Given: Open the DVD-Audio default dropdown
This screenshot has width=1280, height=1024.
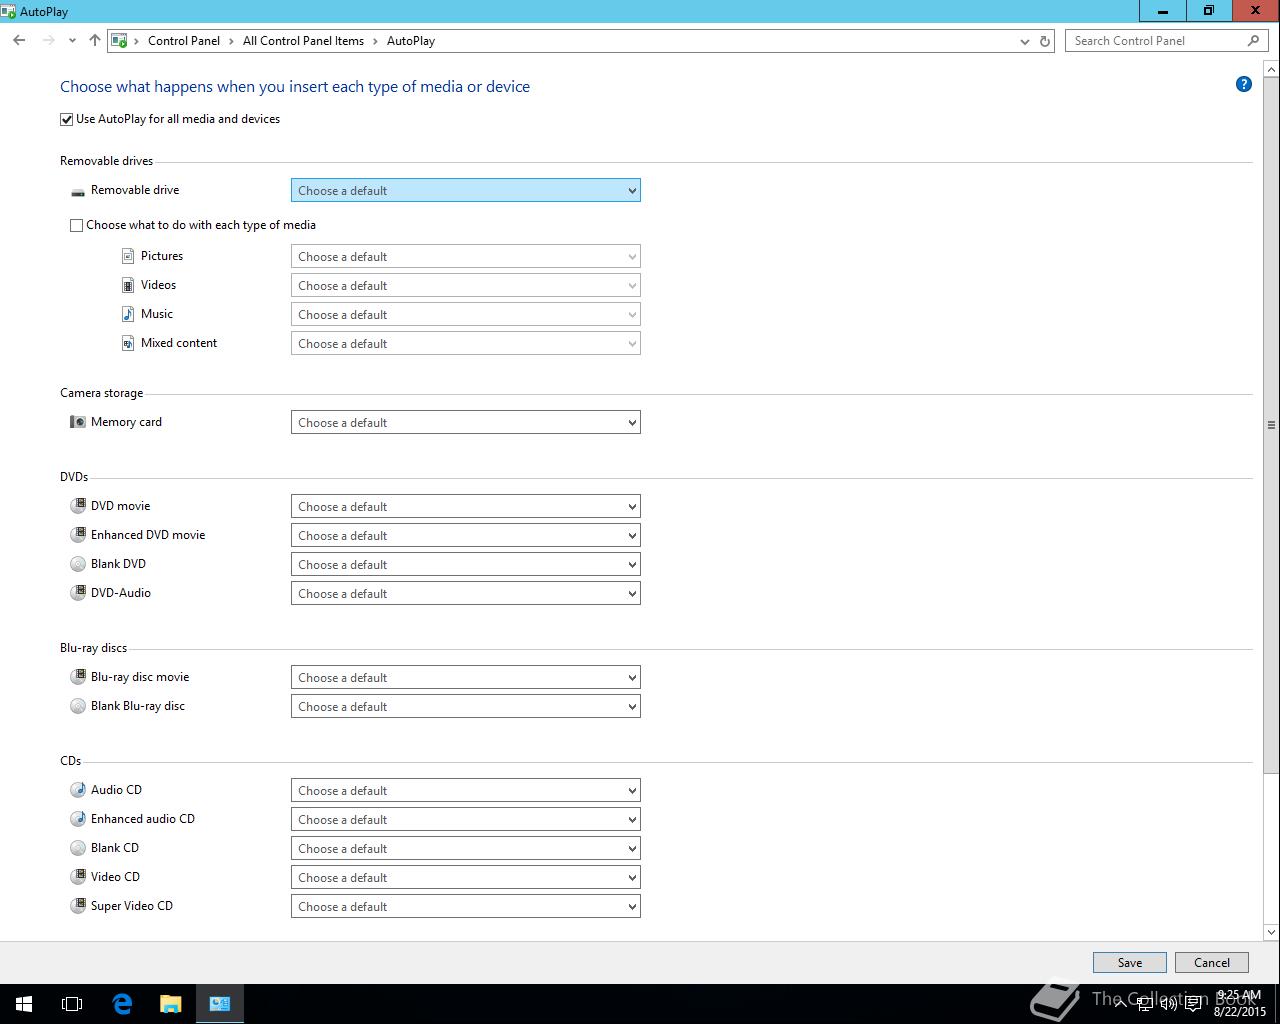Looking at the screenshot, I should tap(466, 593).
